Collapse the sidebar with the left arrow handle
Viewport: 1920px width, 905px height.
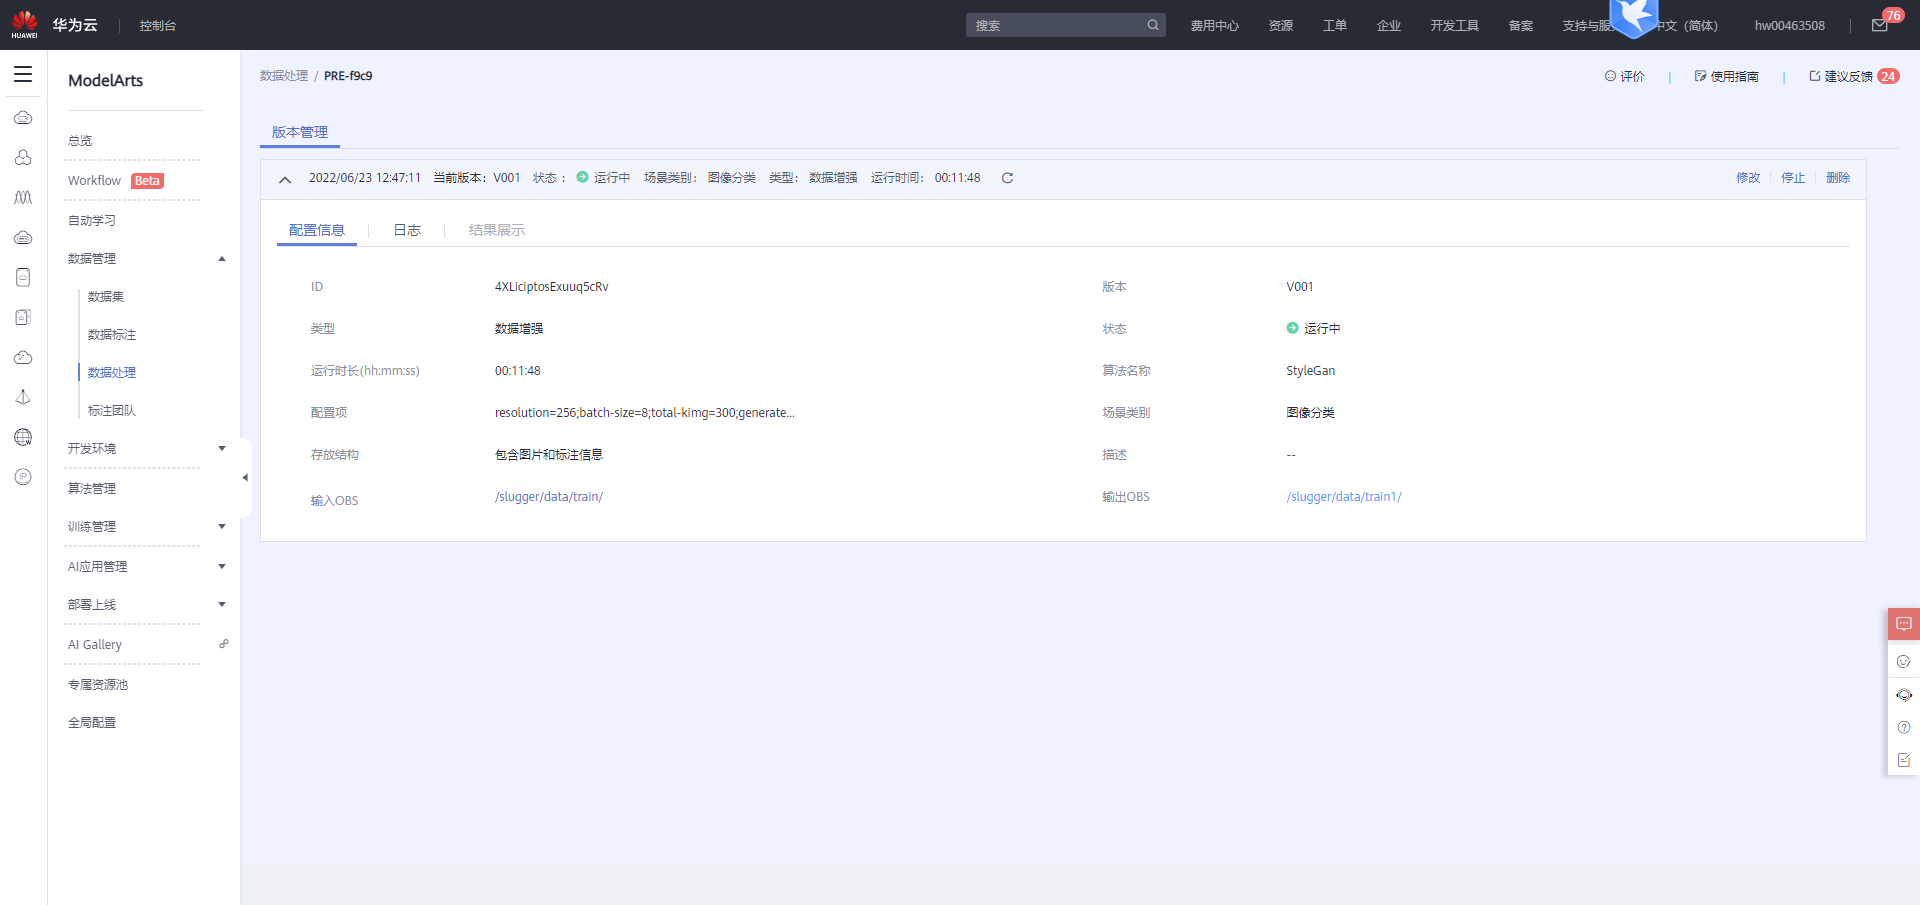coord(245,478)
